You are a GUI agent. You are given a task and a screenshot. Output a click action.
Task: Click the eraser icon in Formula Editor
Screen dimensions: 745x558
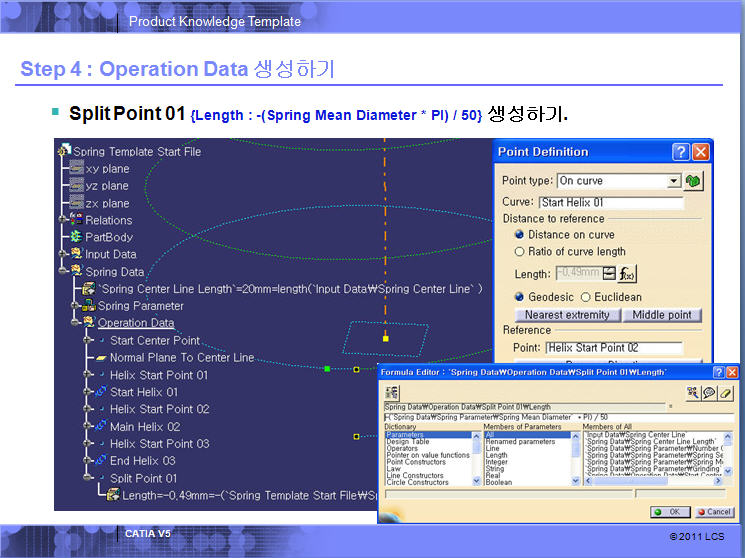pos(726,392)
